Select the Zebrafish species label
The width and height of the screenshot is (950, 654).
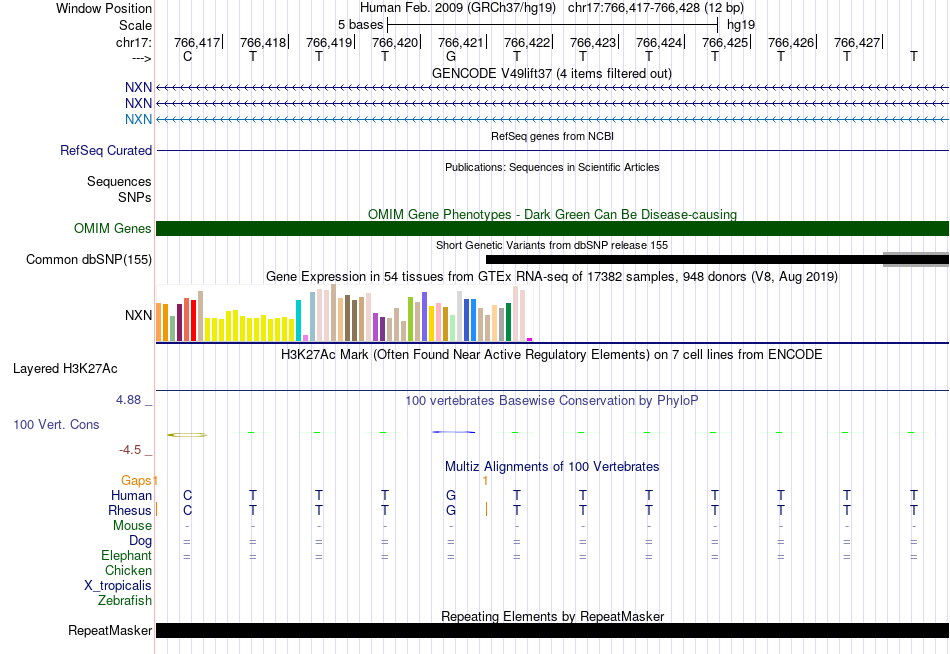125,600
